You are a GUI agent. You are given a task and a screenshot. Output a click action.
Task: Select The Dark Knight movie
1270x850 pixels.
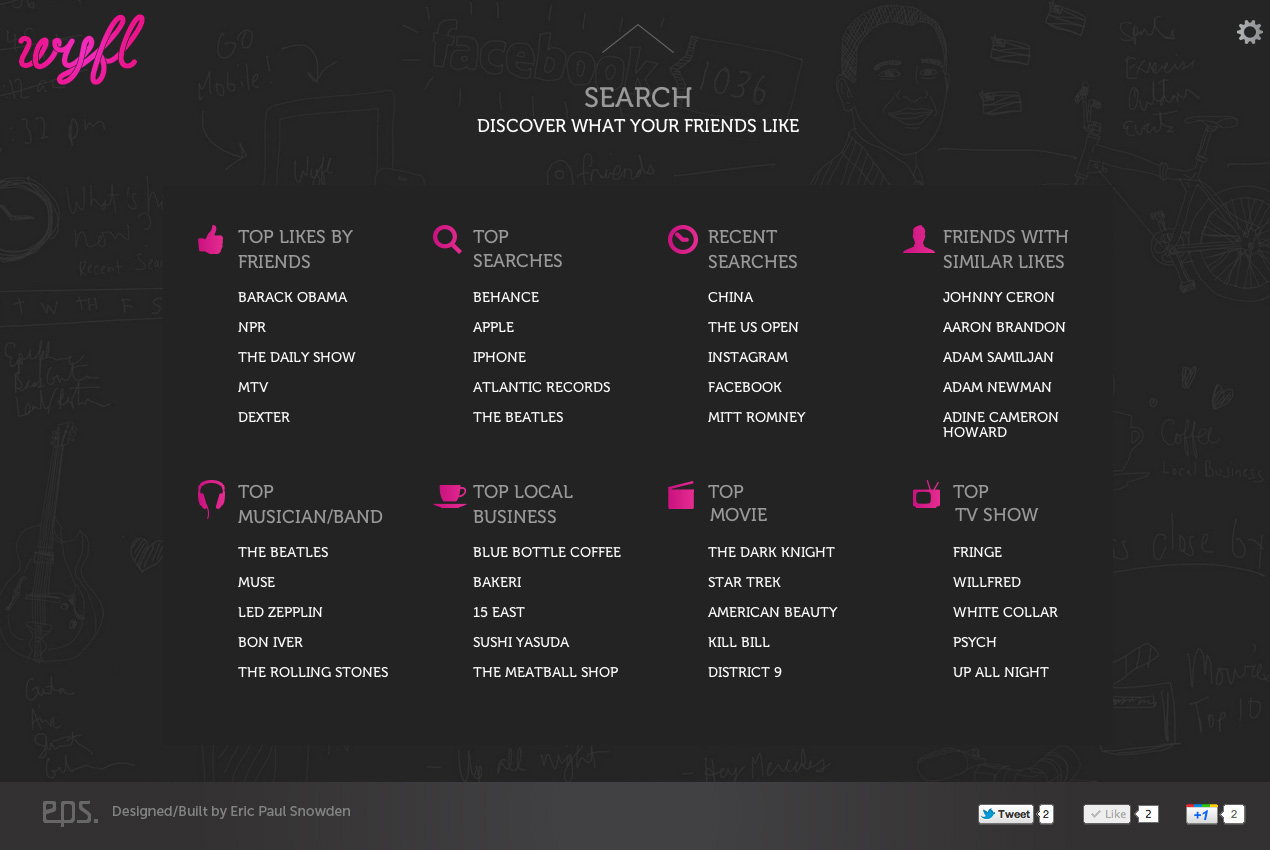tap(771, 552)
